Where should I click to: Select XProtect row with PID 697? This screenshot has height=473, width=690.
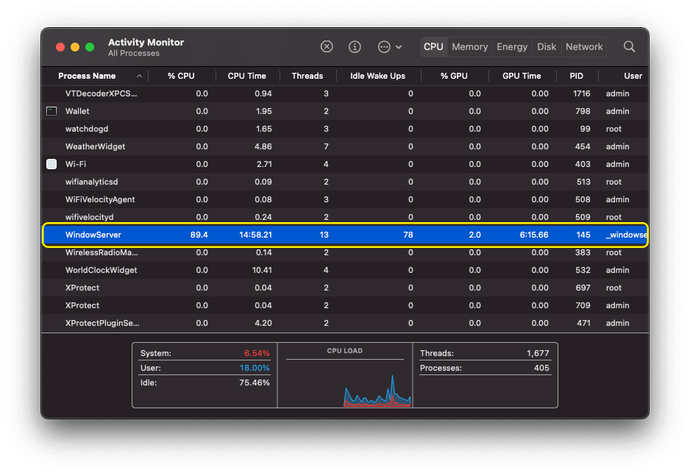tap(345, 288)
